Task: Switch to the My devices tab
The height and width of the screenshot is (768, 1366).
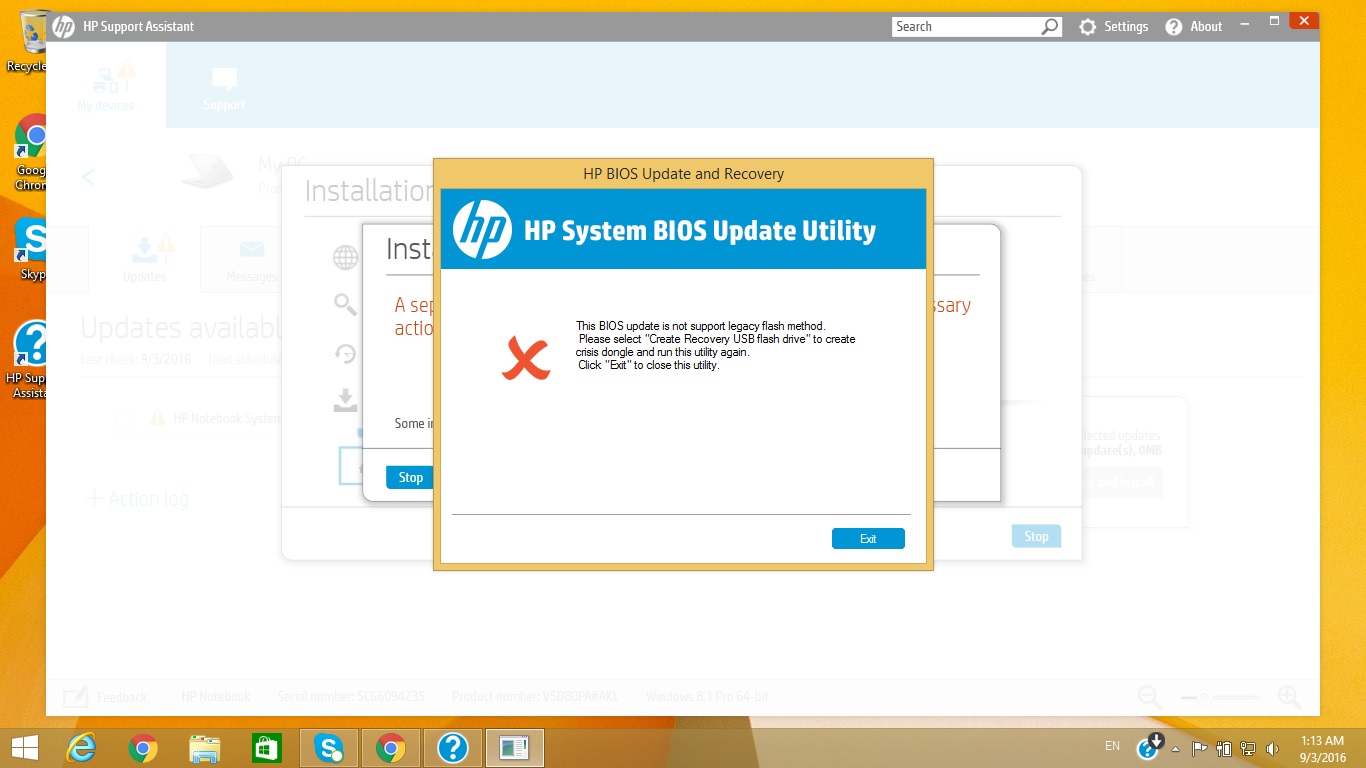Action: coord(106,86)
